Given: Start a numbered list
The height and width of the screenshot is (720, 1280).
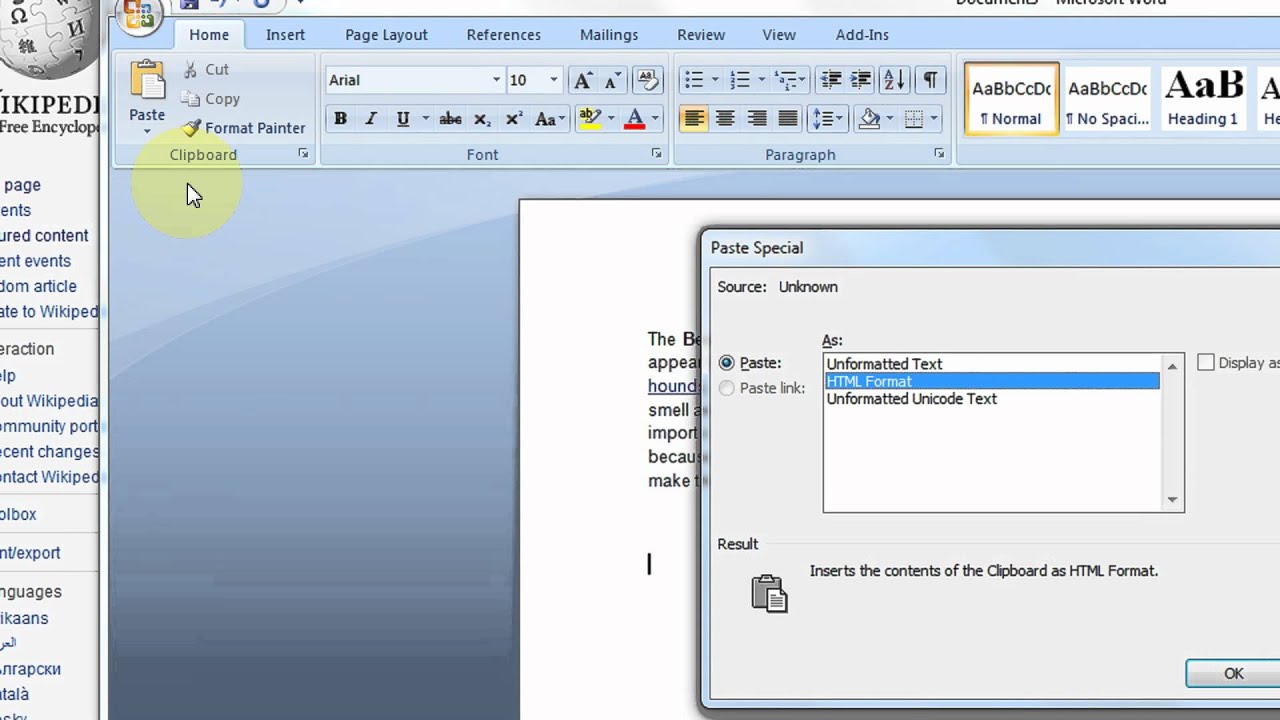Looking at the screenshot, I should [740, 80].
